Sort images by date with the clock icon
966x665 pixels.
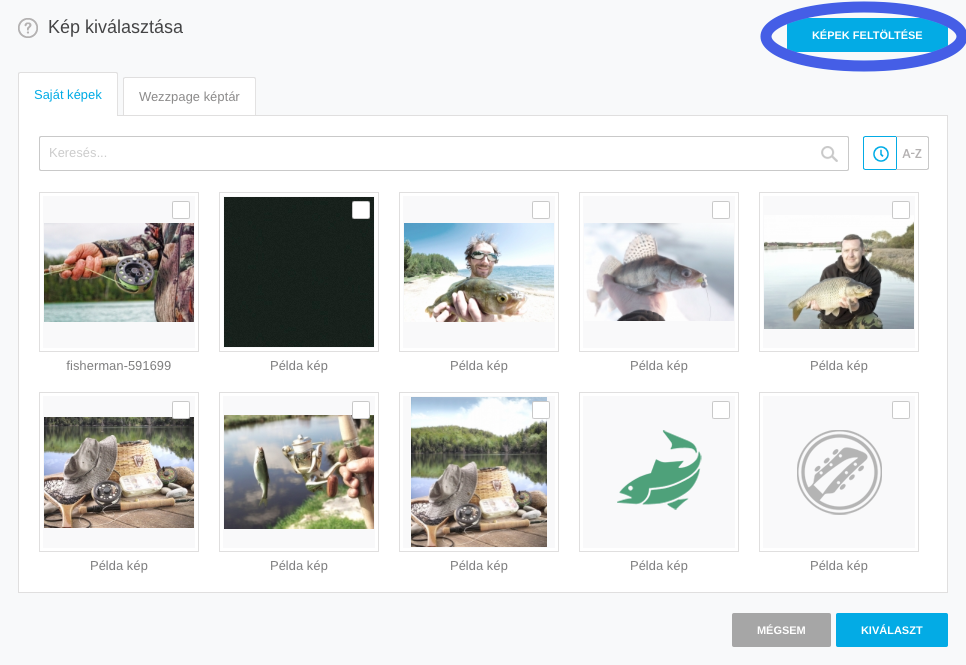coord(880,153)
